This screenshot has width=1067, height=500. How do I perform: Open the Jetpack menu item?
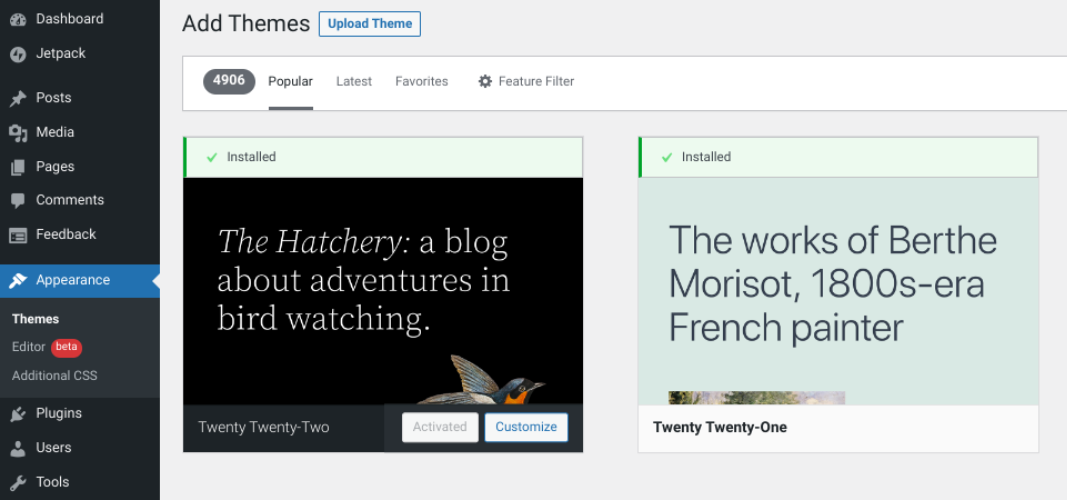point(80,54)
